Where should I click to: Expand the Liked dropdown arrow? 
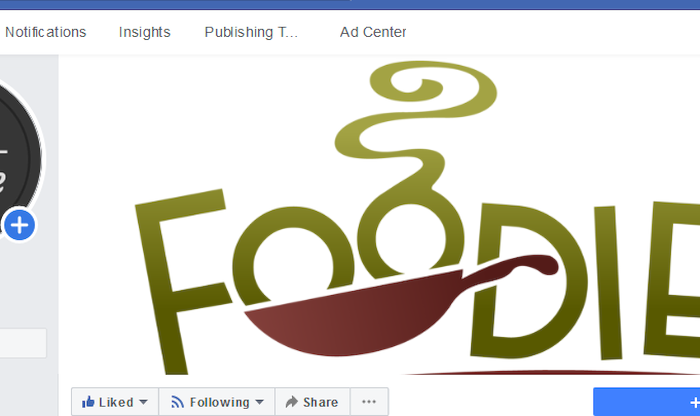click(143, 402)
